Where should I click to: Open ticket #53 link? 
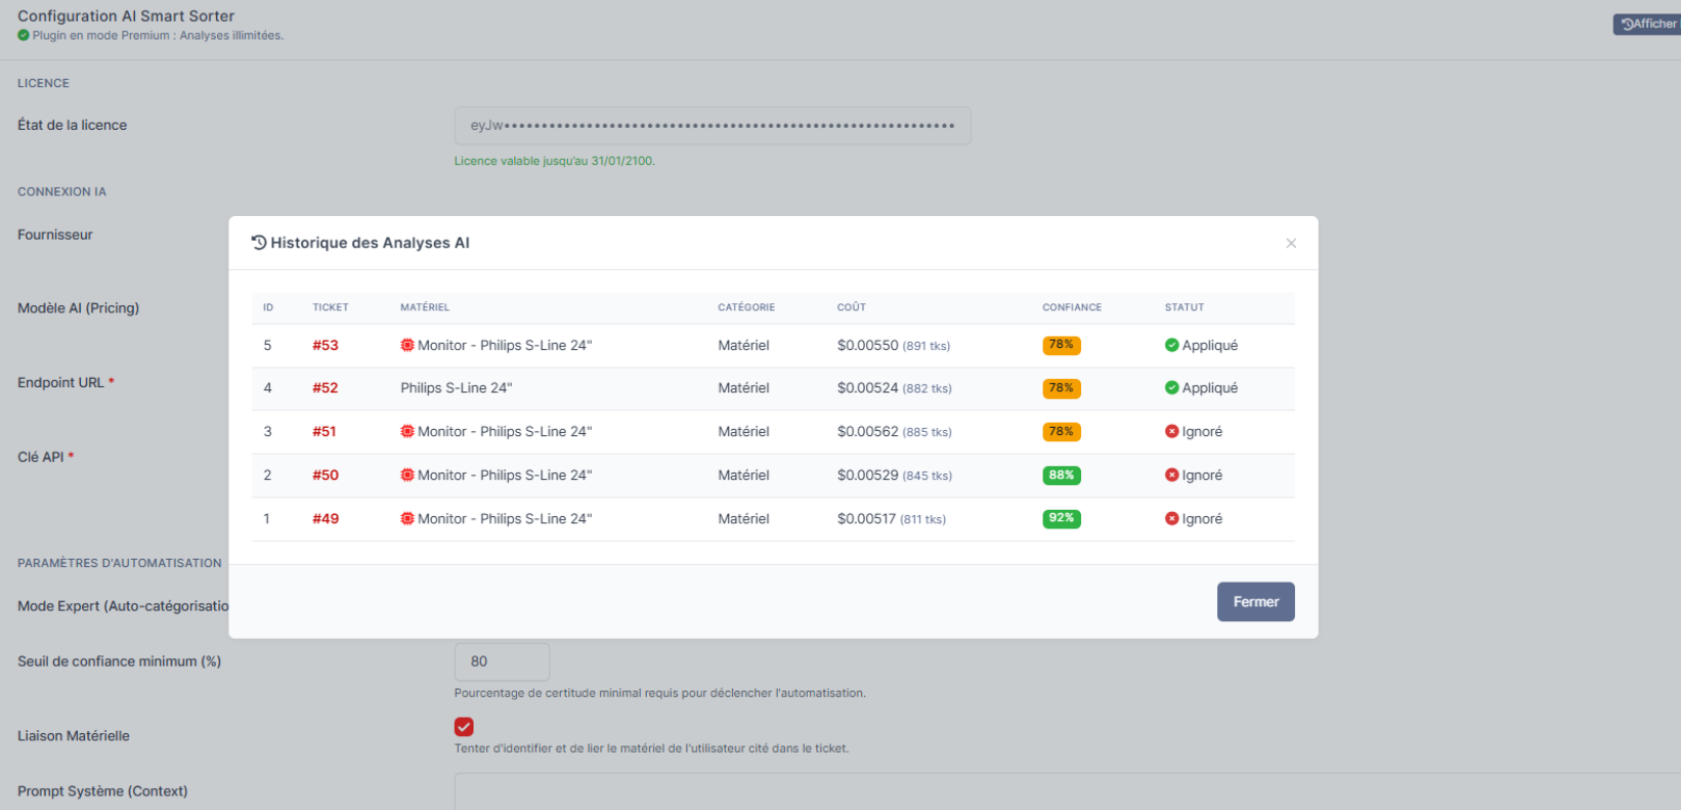(325, 345)
